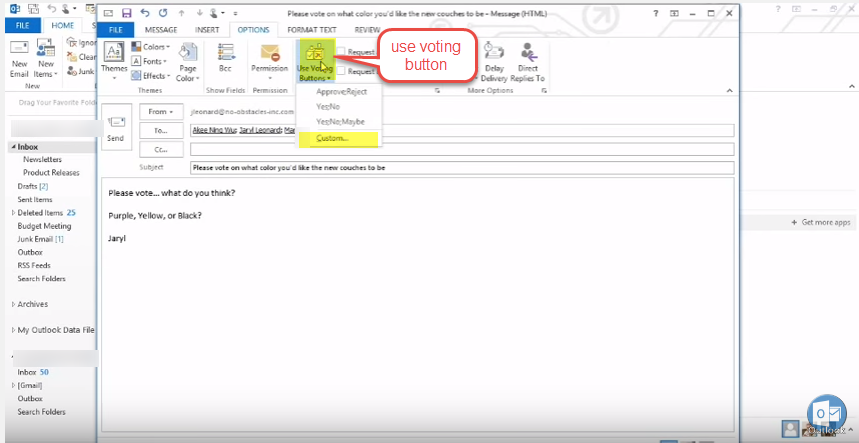Click the Save icon in message toolbar
The height and width of the screenshot is (443, 859).
pyautogui.click(x=127, y=13)
